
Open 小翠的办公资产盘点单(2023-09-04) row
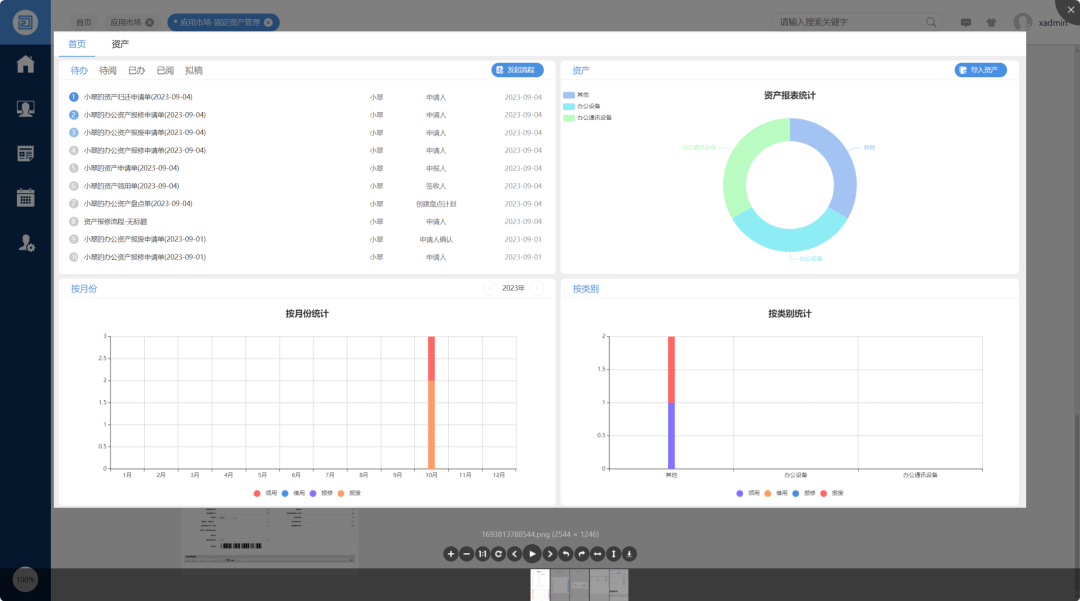306,204
